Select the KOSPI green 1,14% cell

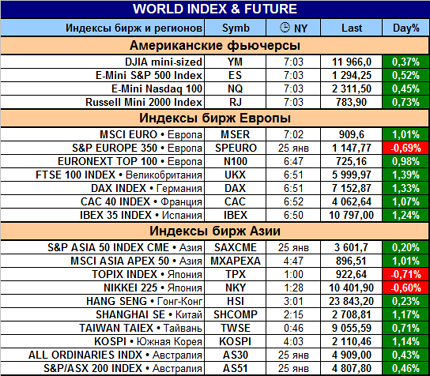pos(406,341)
